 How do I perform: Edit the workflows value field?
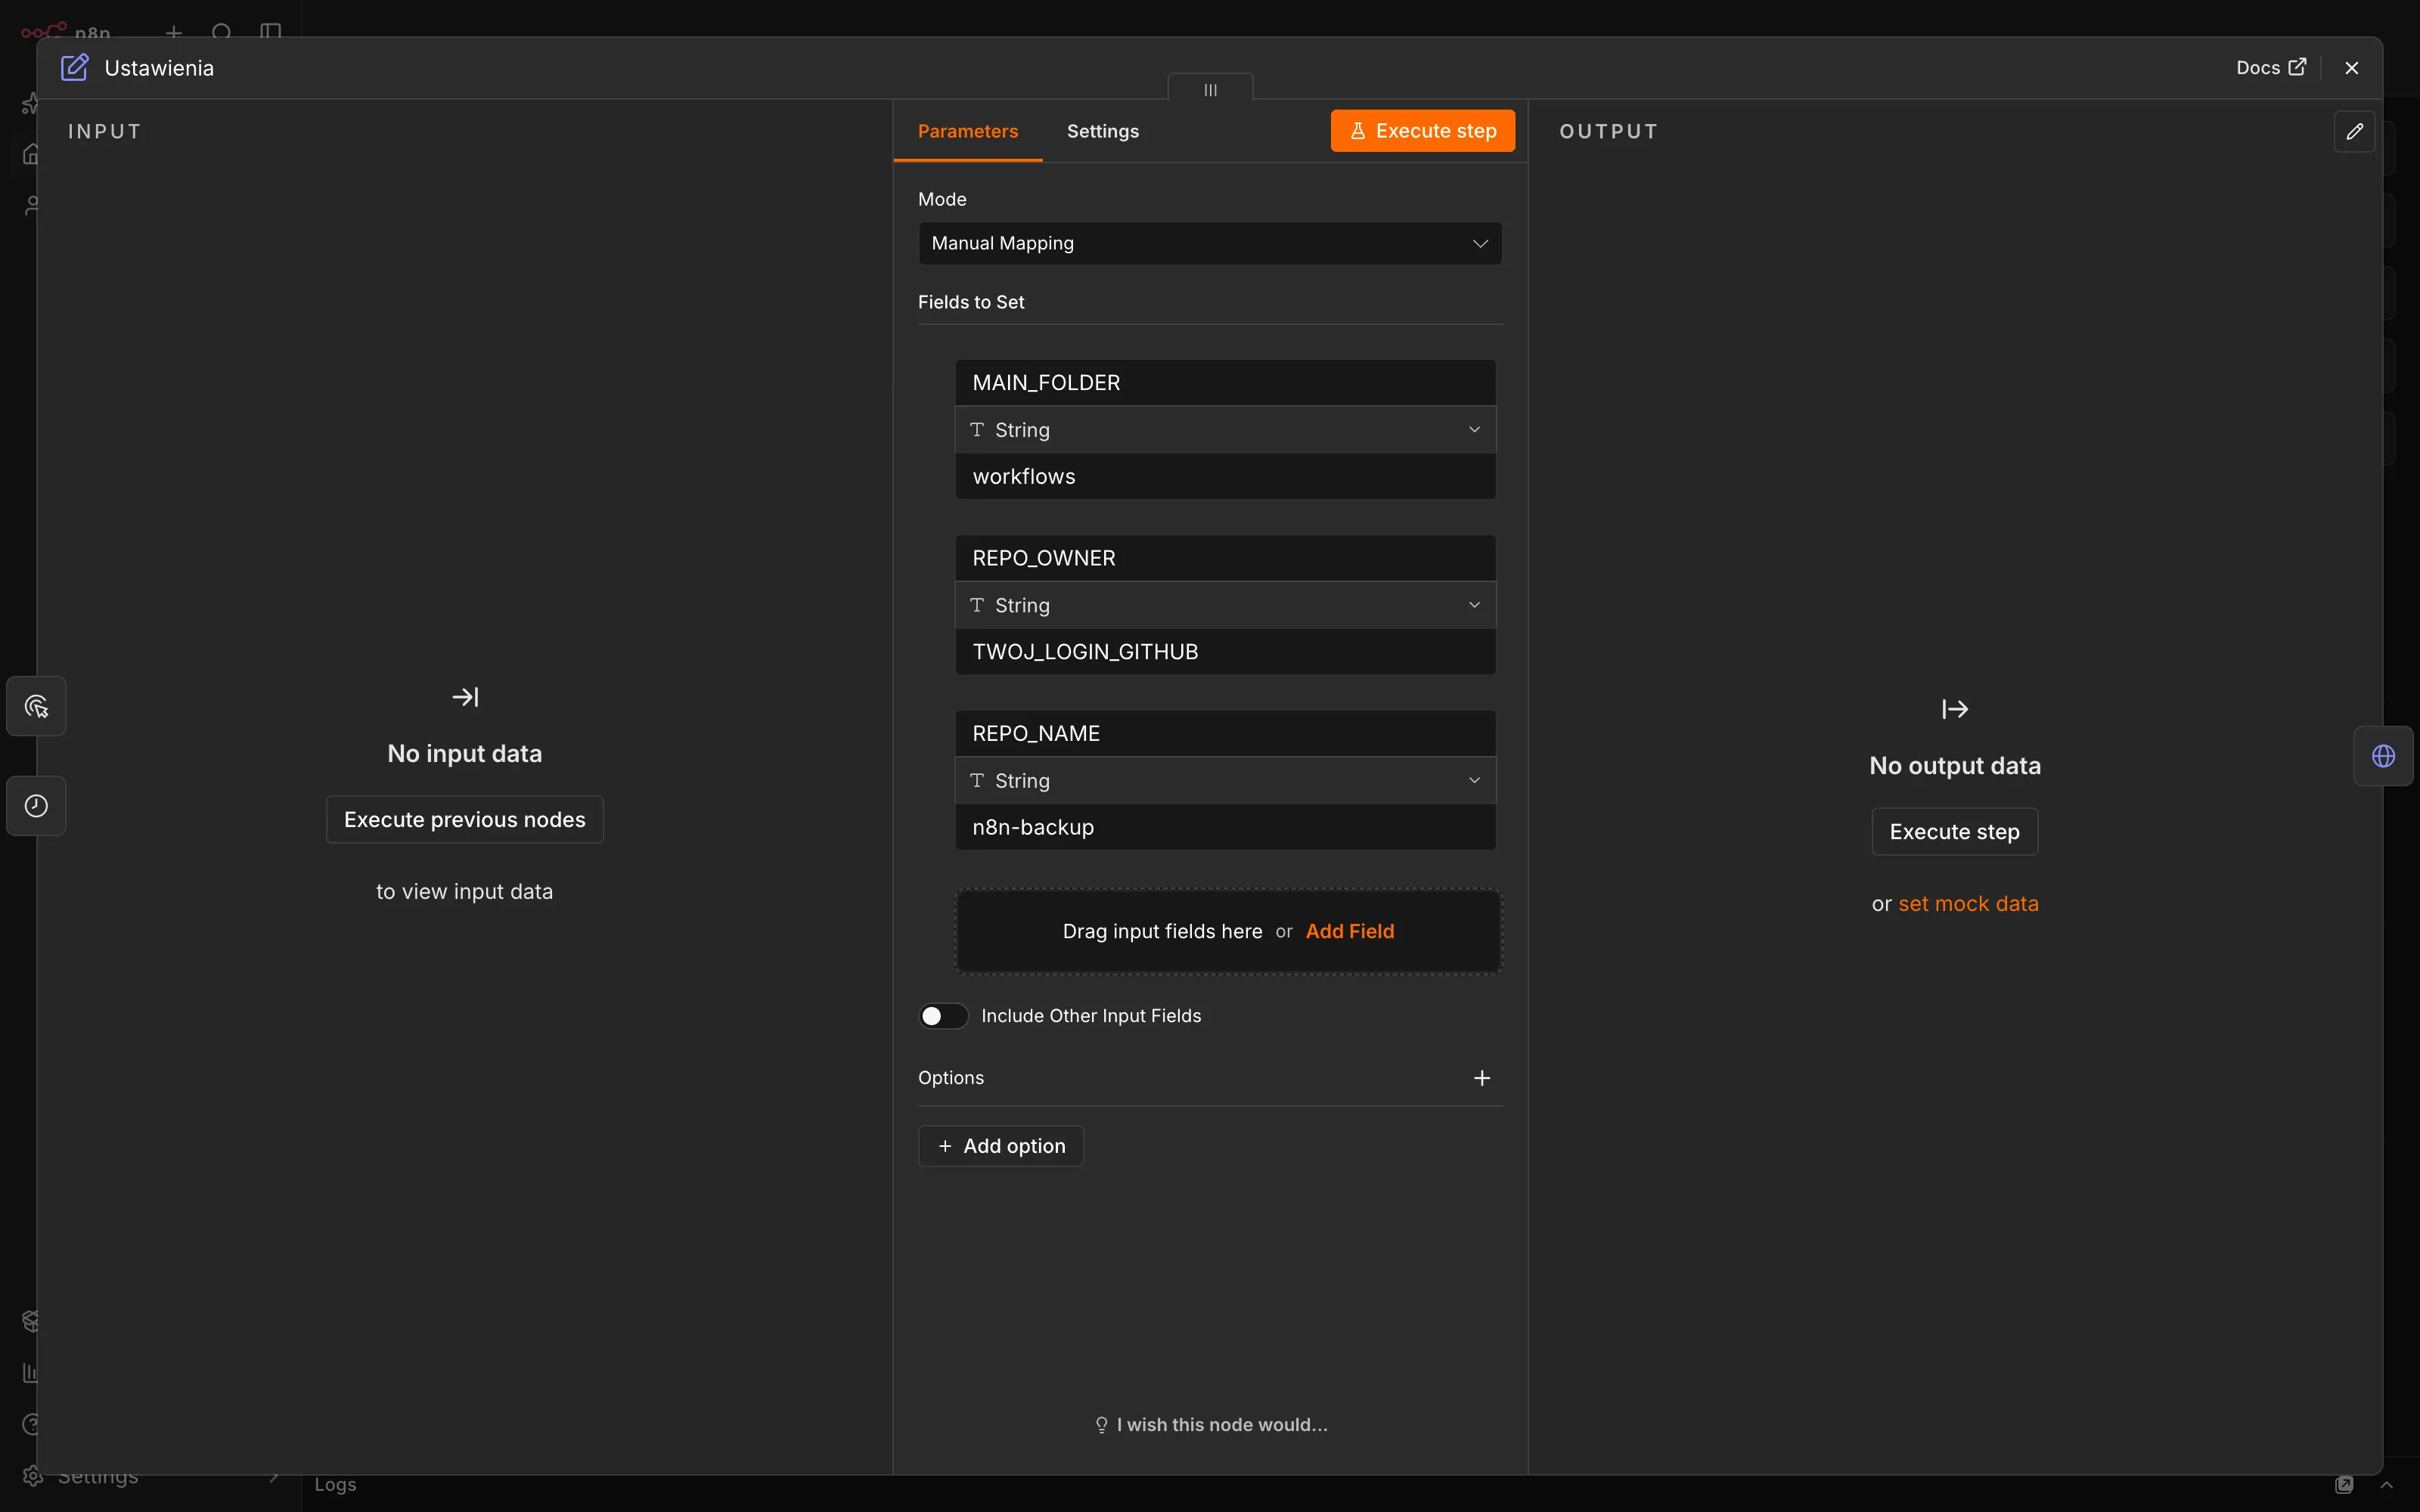[1225, 476]
